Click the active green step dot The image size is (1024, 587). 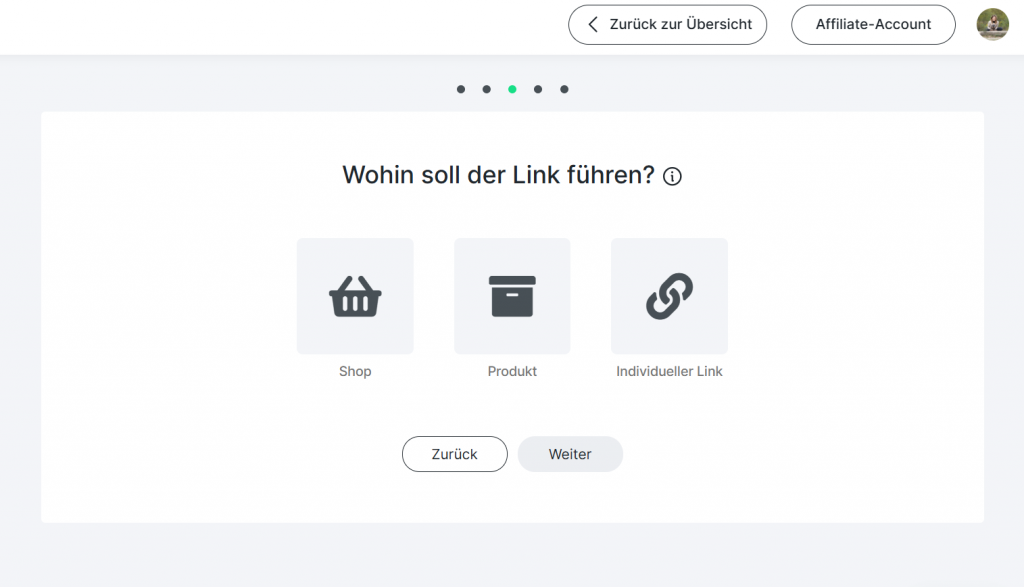click(512, 89)
